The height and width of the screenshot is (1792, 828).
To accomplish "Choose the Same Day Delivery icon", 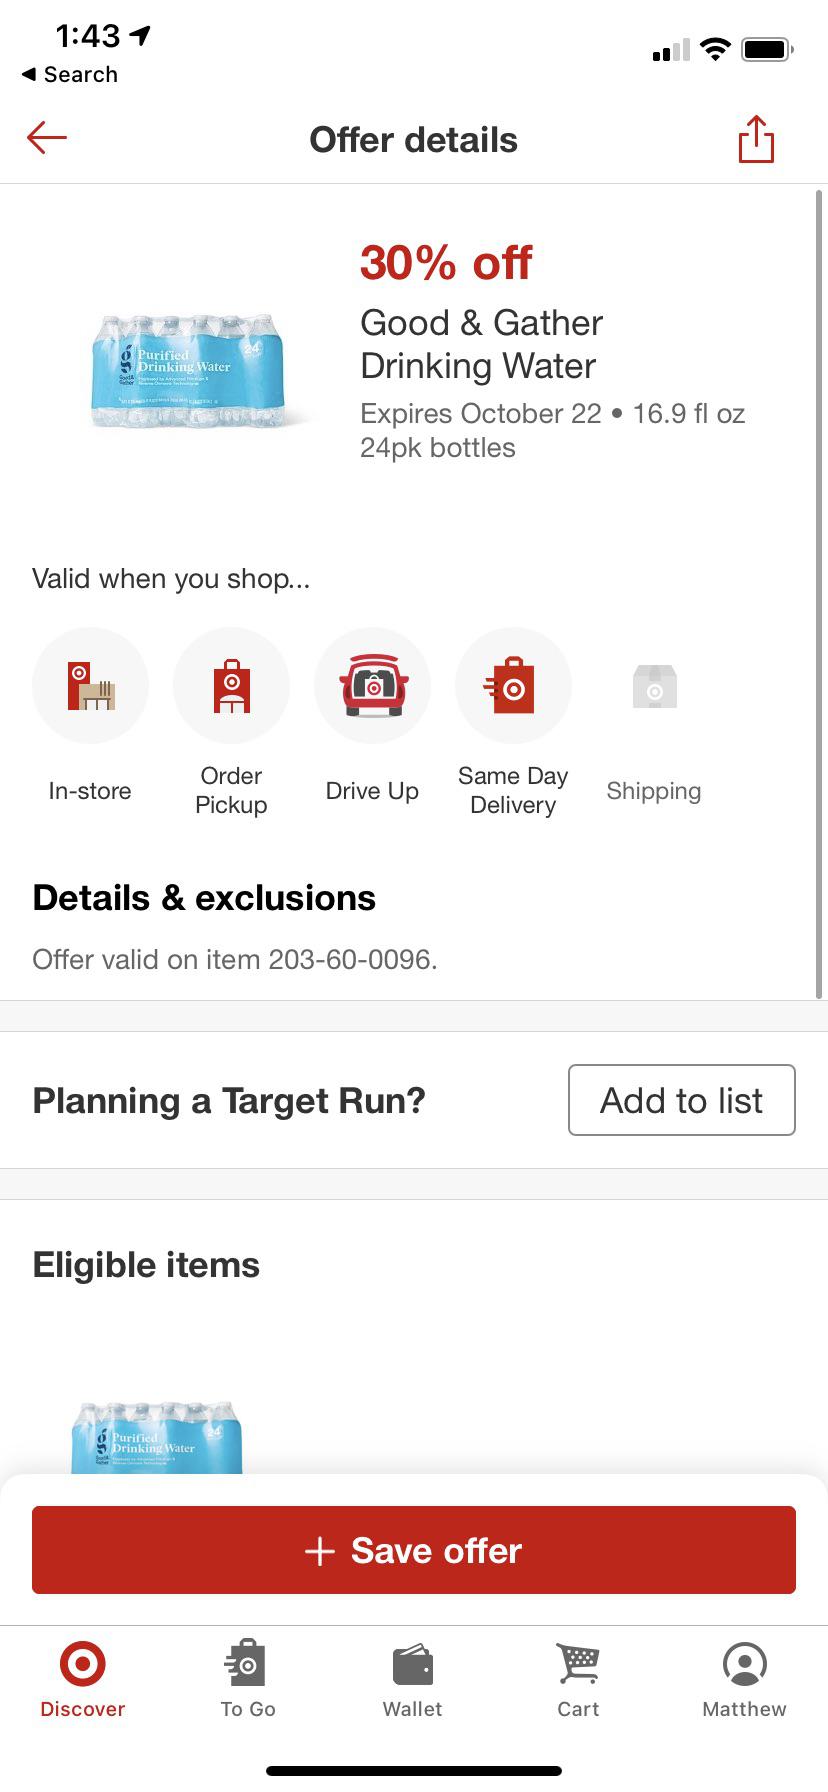I will (x=513, y=685).
